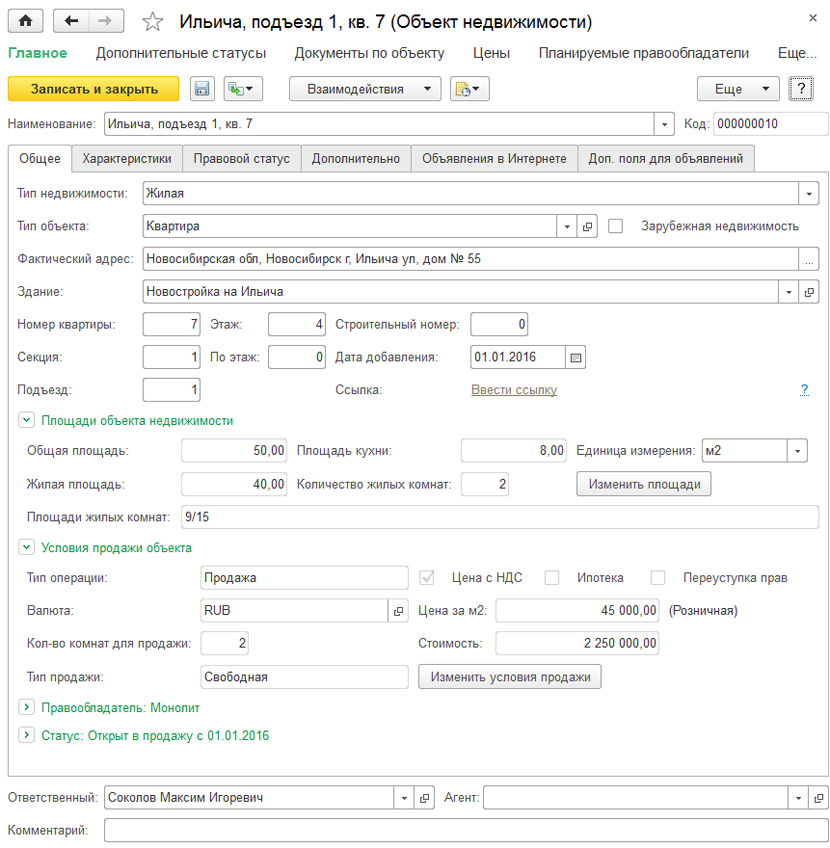This screenshot has width=830, height=848.
Task: Switch to the Характеристики tab
Action: tap(127, 158)
